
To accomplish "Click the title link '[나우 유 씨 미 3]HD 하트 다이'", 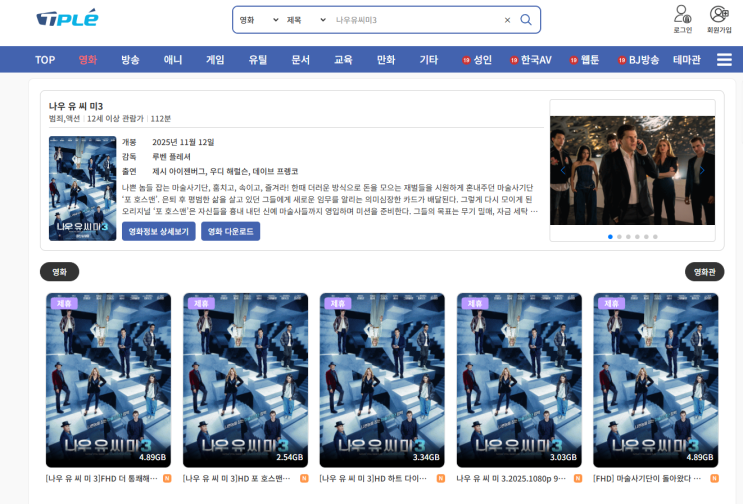I will tap(373, 478).
